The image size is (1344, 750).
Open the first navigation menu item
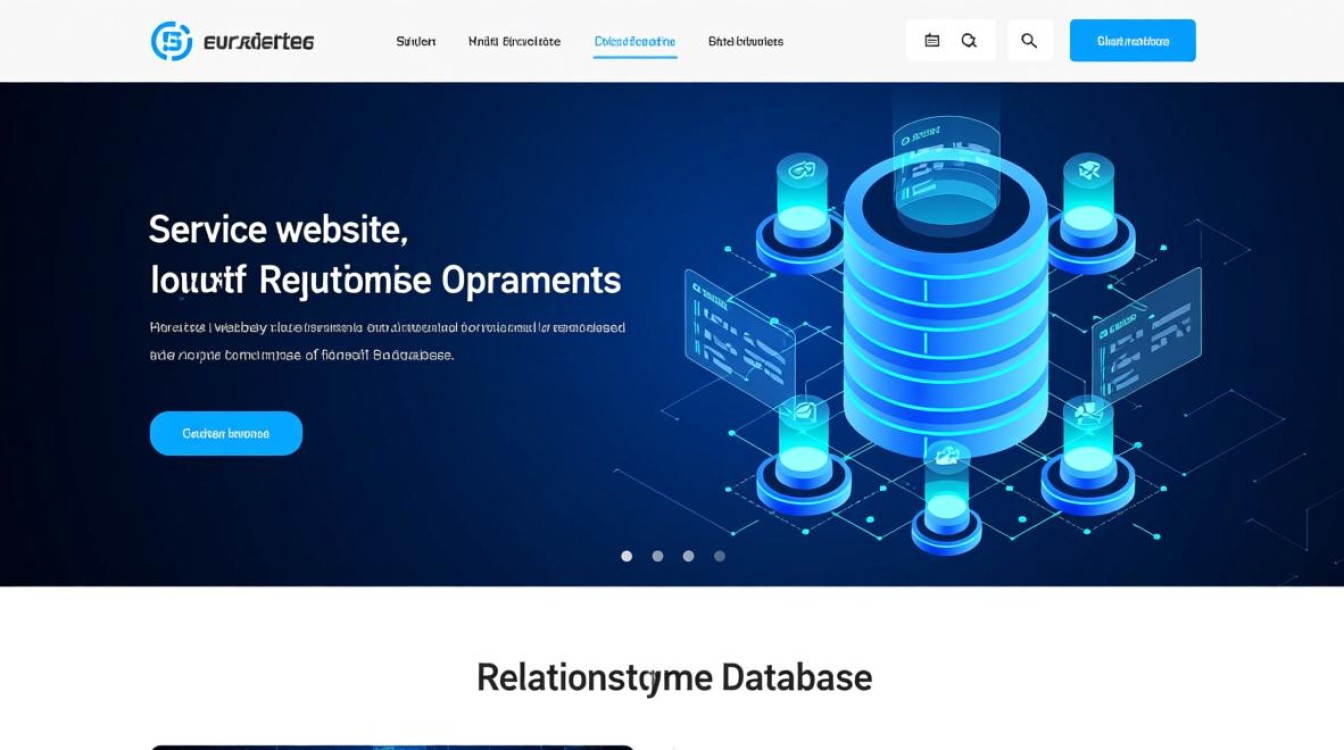point(416,42)
